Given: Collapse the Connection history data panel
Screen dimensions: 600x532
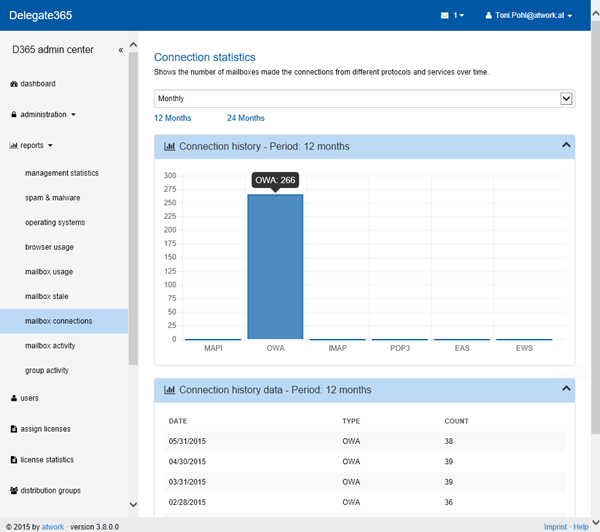Looking at the screenshot, I should click(x=566, y=389).
